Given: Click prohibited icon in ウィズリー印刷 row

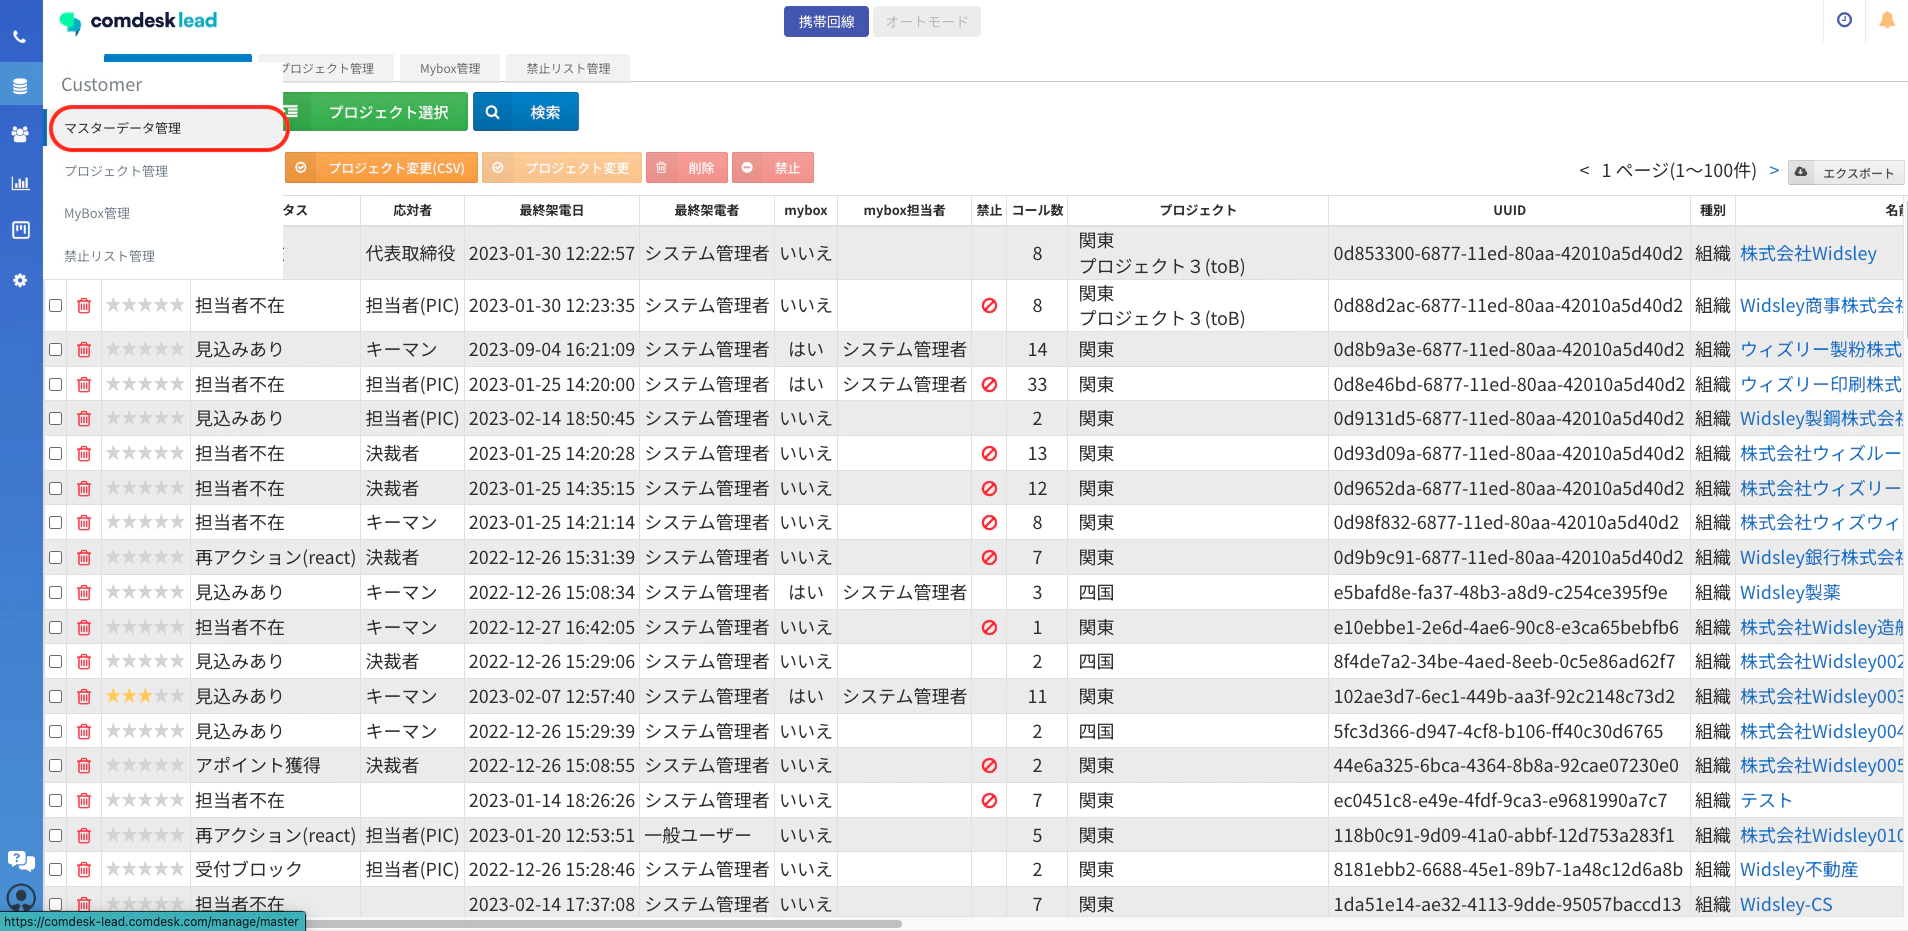Looking at the screenshot, I should tap(989, 385).
